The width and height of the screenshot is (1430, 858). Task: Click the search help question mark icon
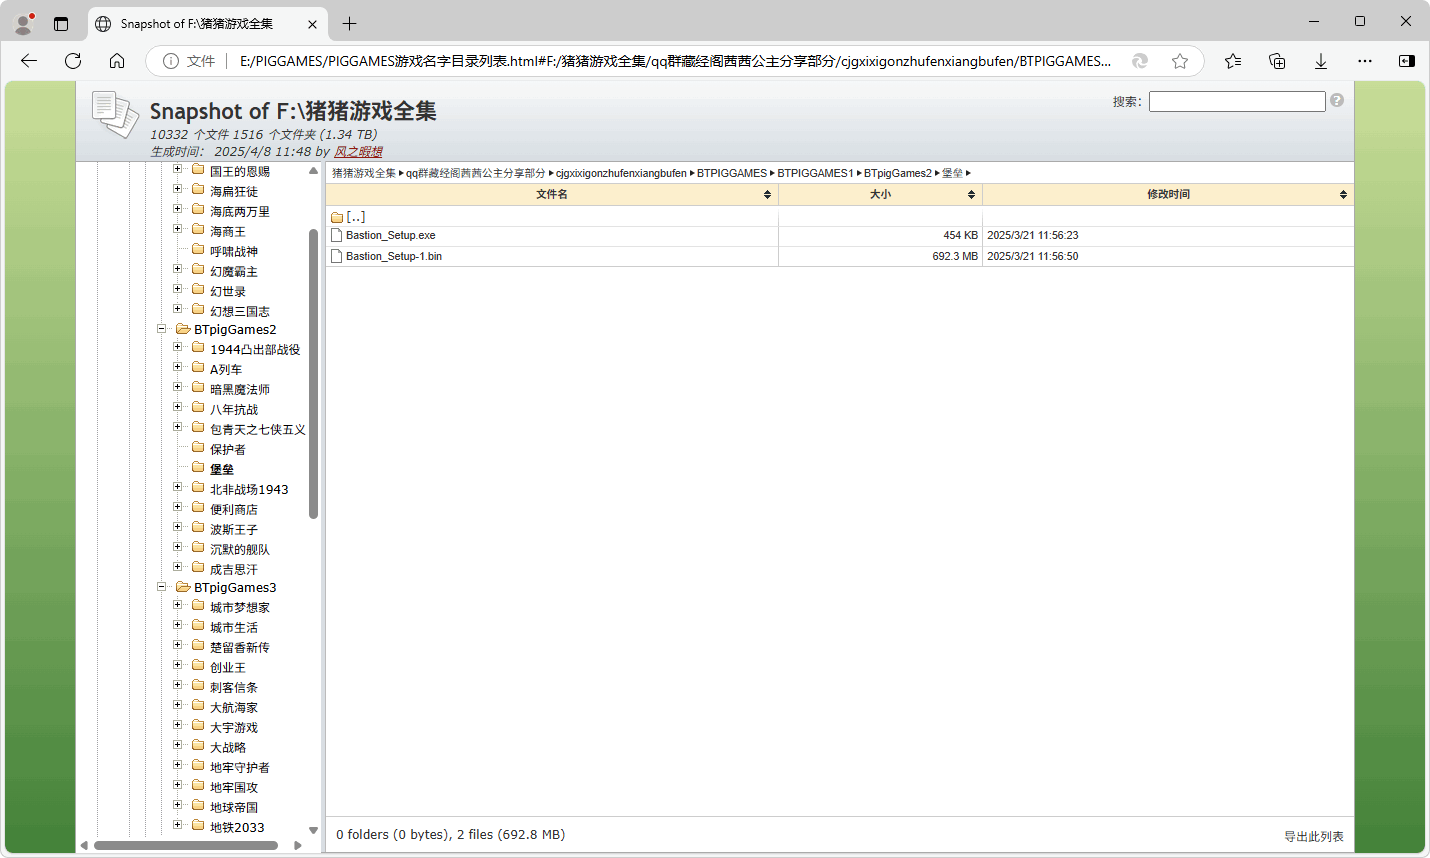(1337, 101)
